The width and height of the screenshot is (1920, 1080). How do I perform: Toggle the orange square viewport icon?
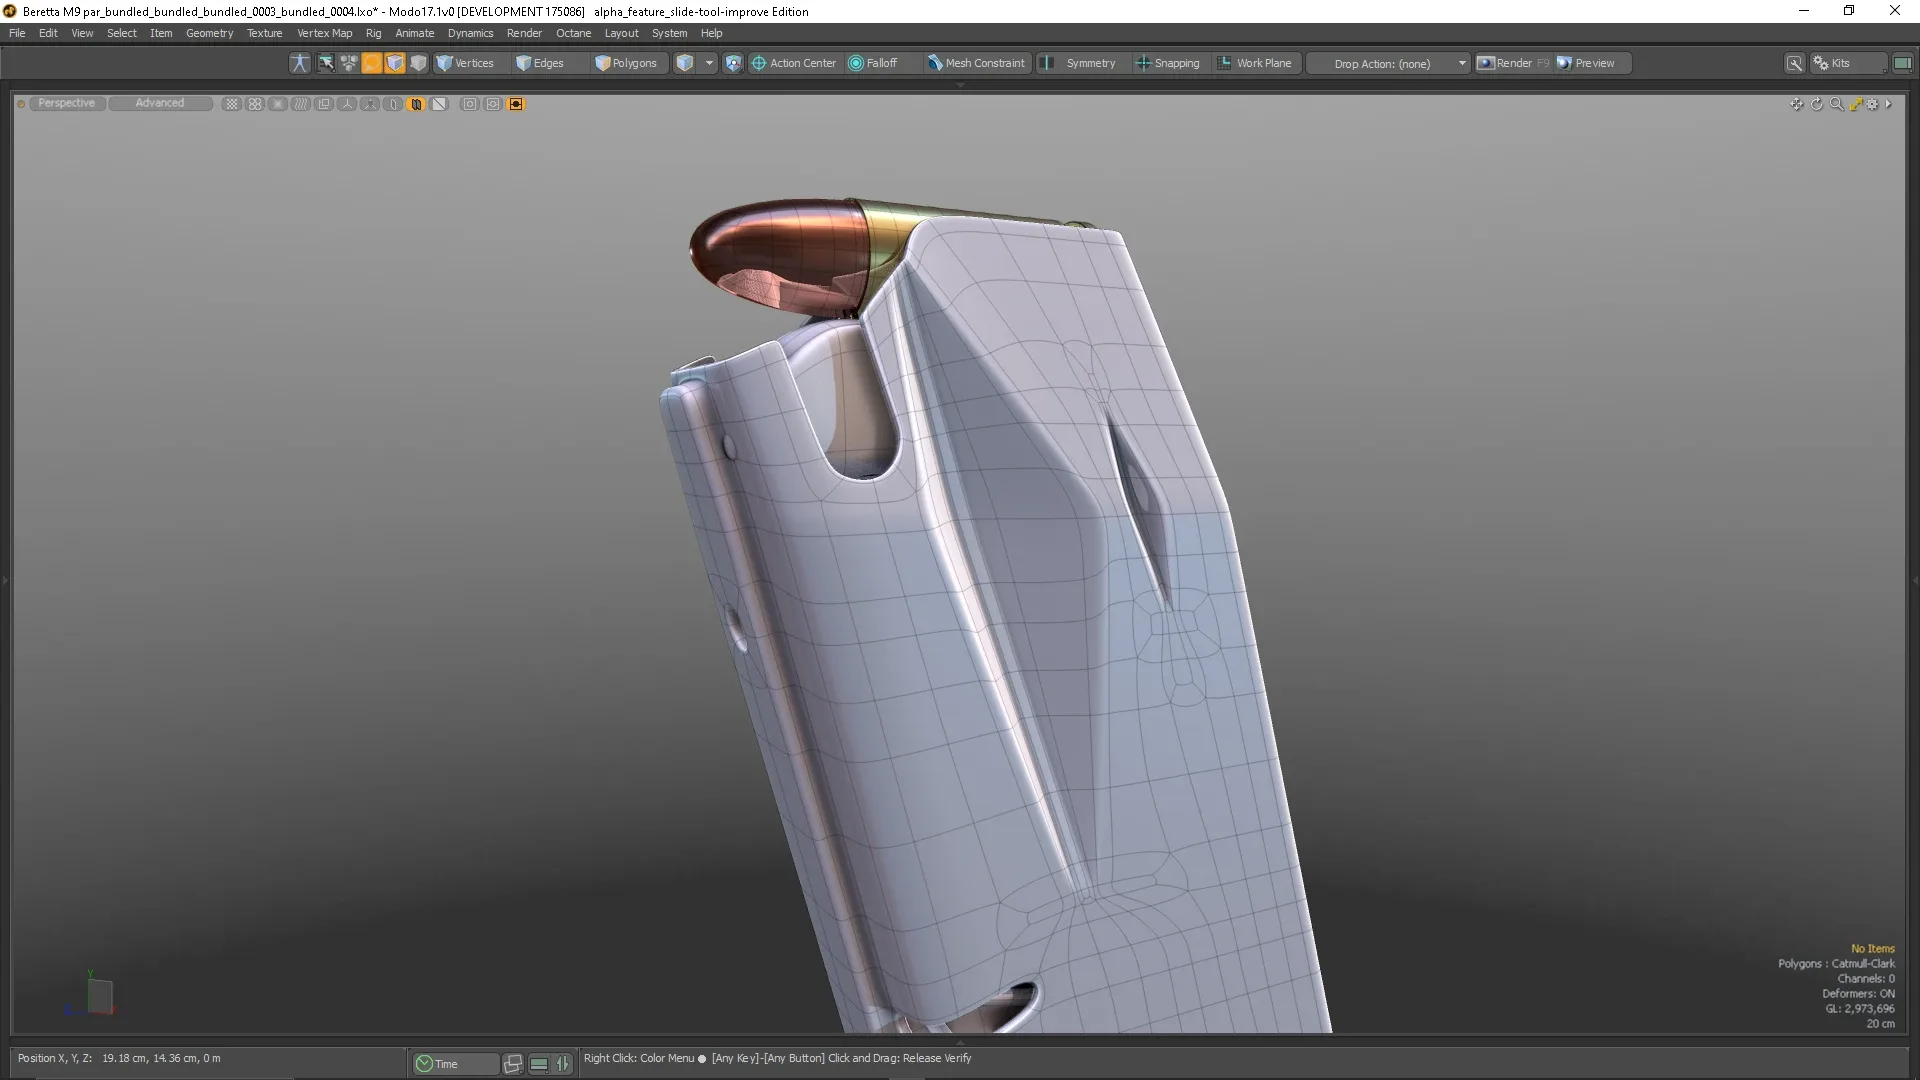point(516,104)
